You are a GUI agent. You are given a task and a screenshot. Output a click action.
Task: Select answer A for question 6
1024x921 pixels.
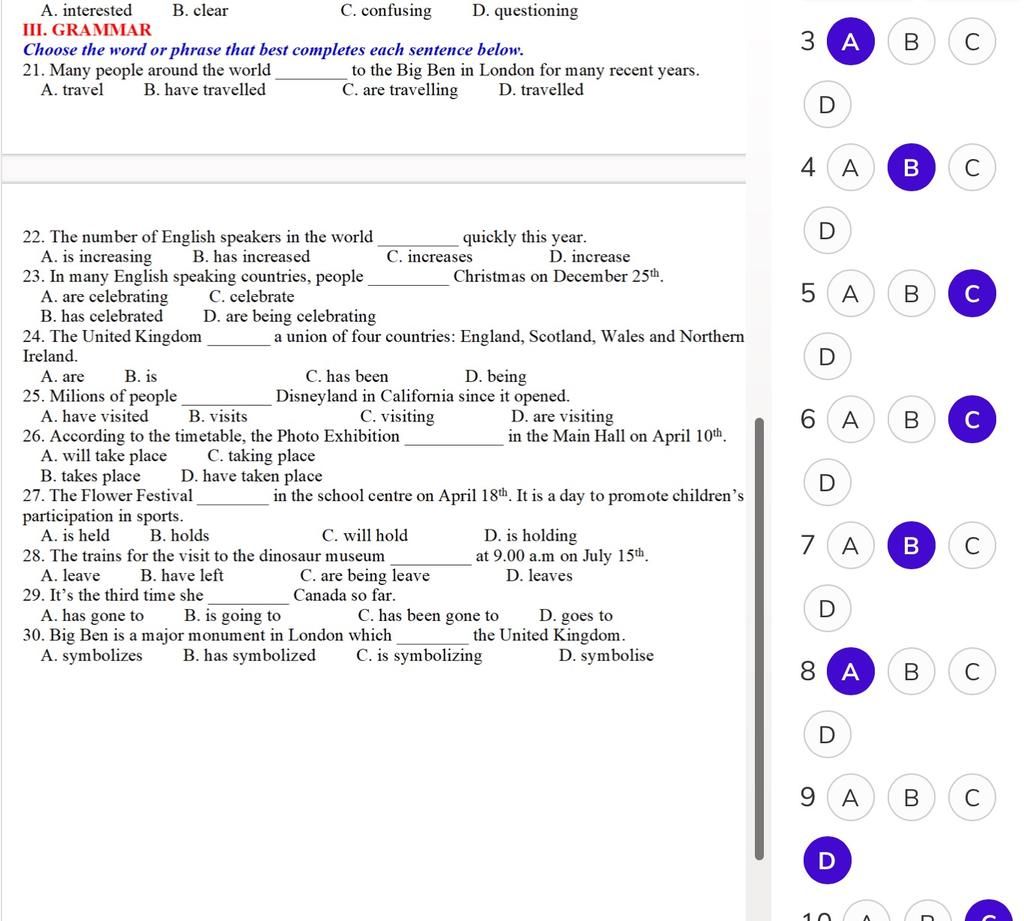point(850,419)
